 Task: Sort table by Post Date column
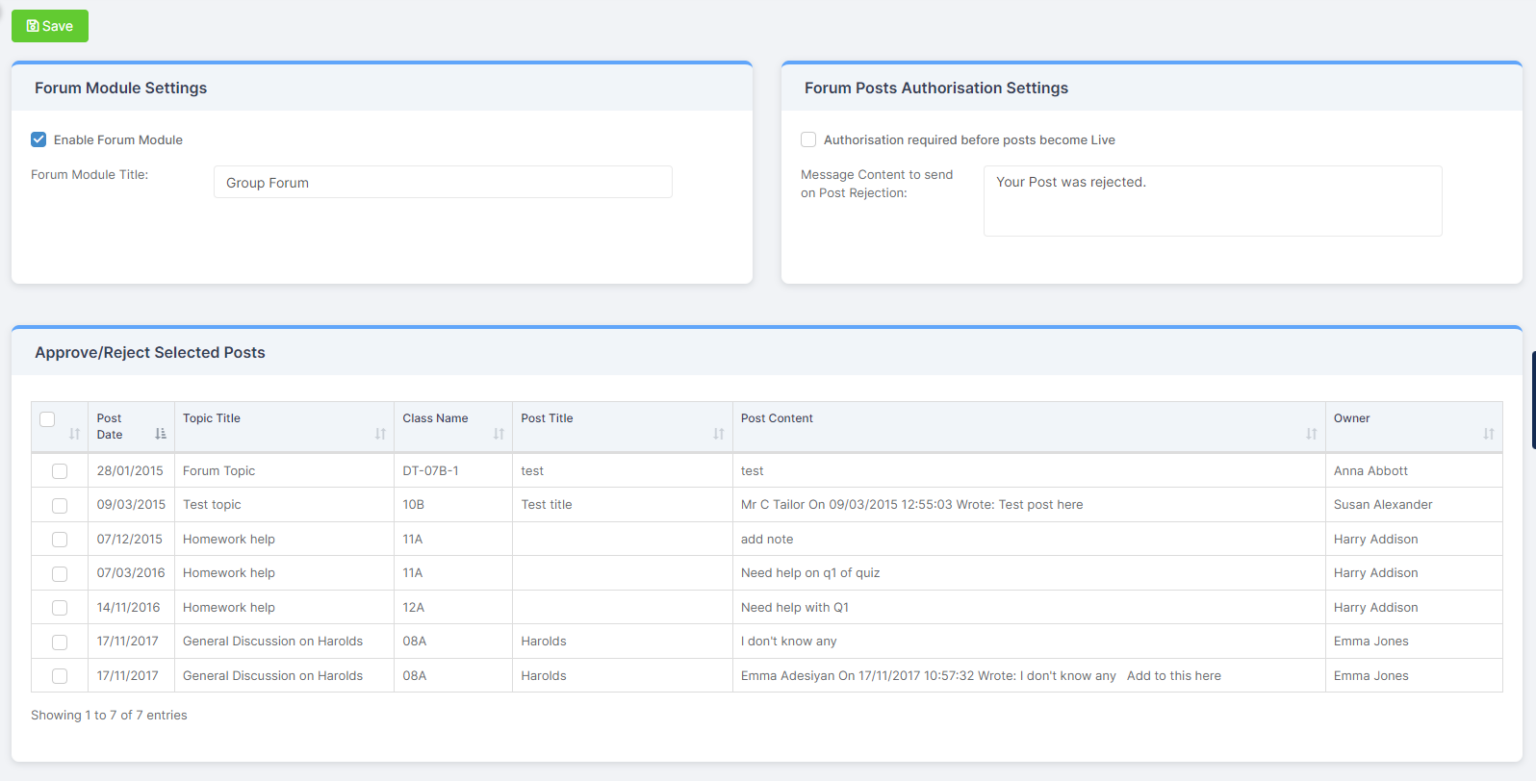[x=159, y=433]
